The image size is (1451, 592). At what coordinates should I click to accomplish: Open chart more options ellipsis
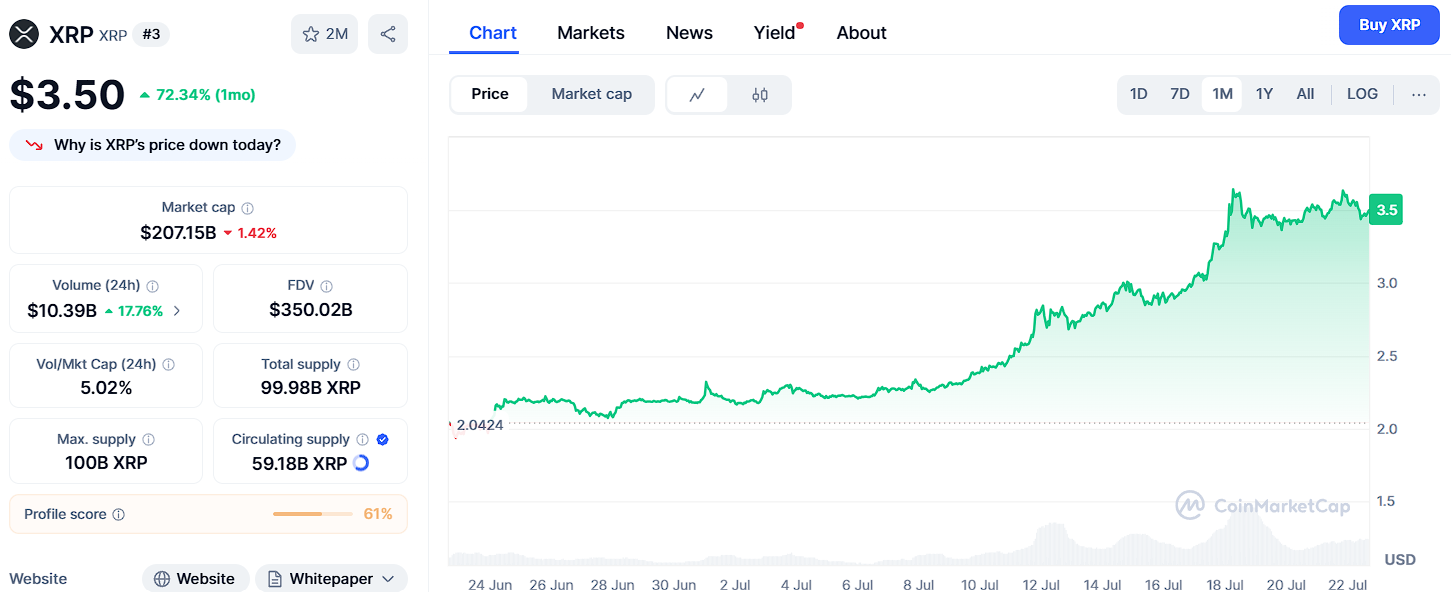click(x=1419, y=95)
